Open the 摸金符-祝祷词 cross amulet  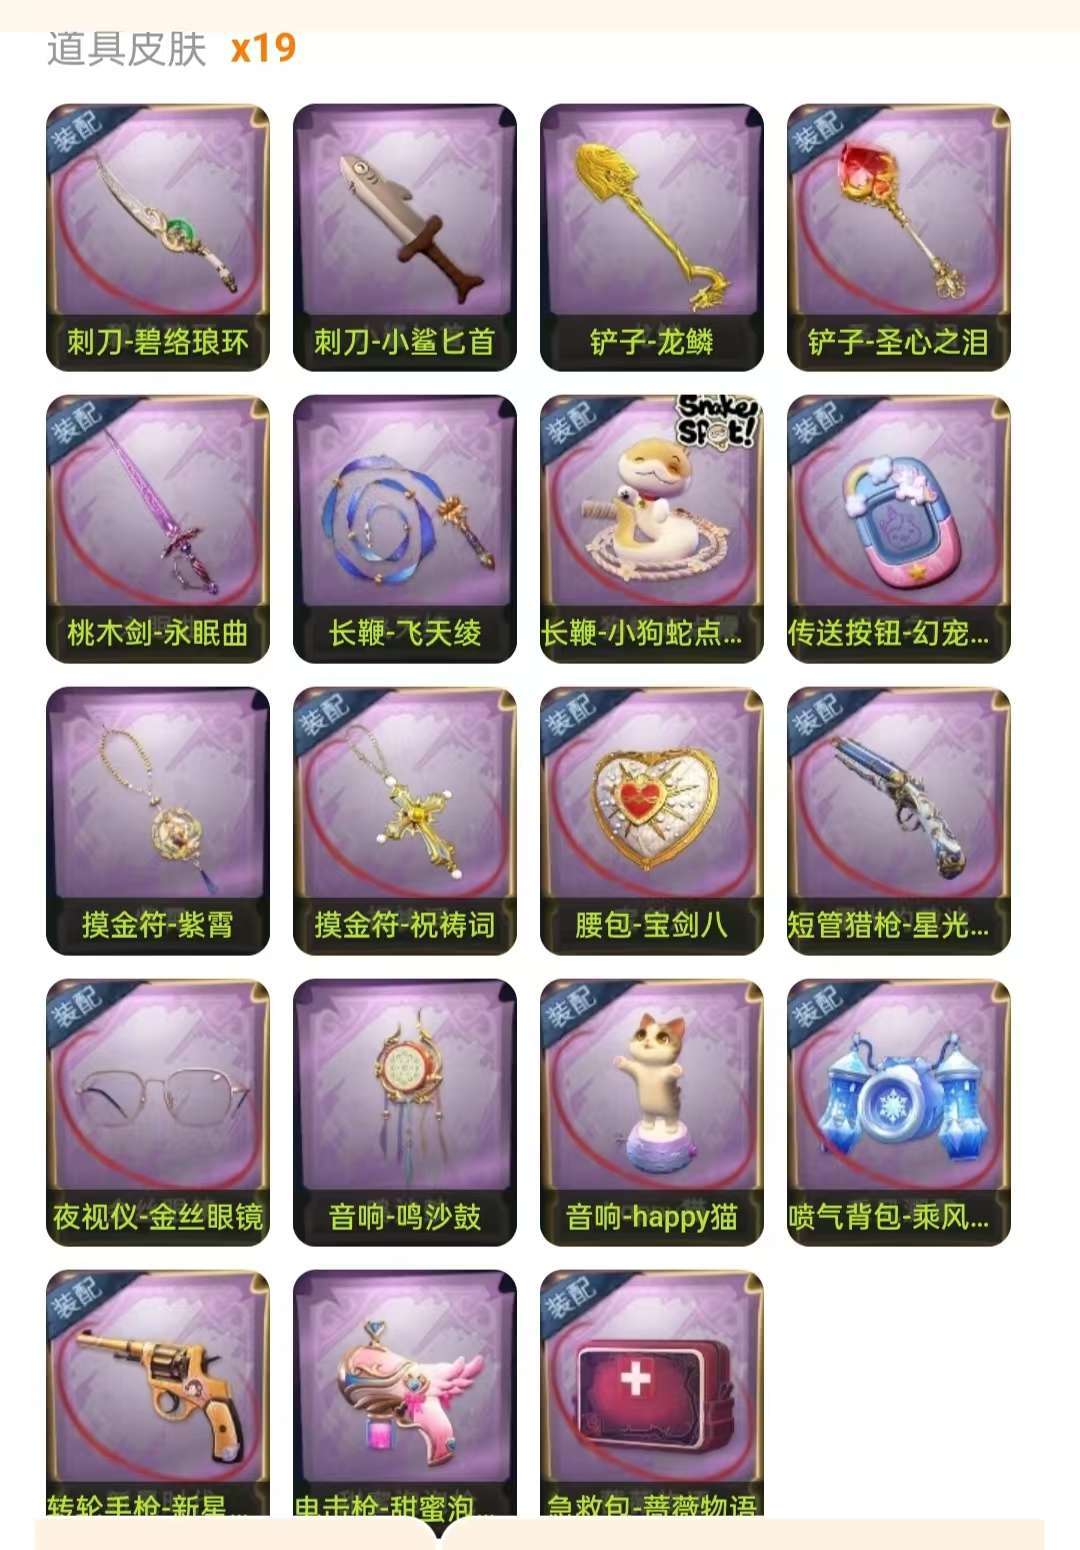(x=405, y=822)
